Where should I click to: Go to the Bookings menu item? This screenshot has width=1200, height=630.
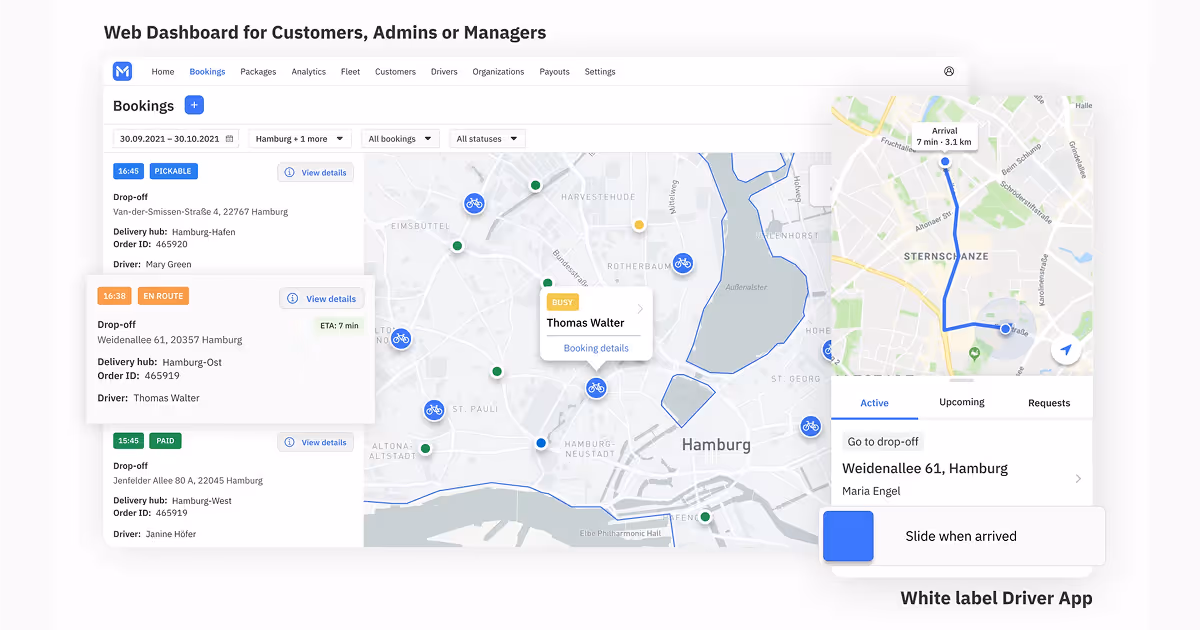point(207,72)
